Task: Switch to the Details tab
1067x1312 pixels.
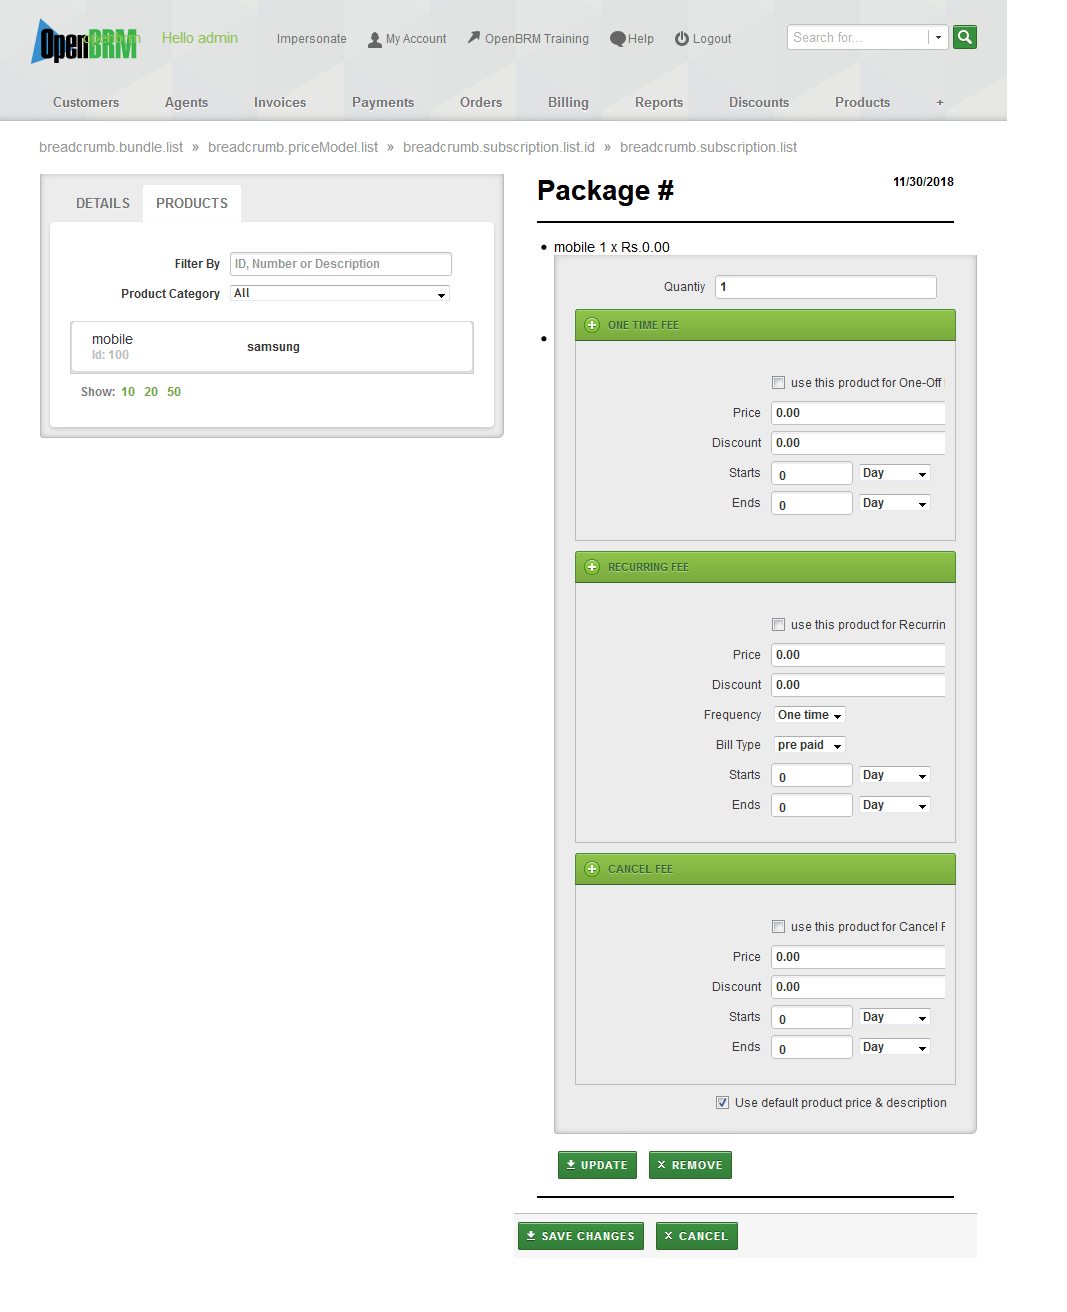Action: [103, 203]
